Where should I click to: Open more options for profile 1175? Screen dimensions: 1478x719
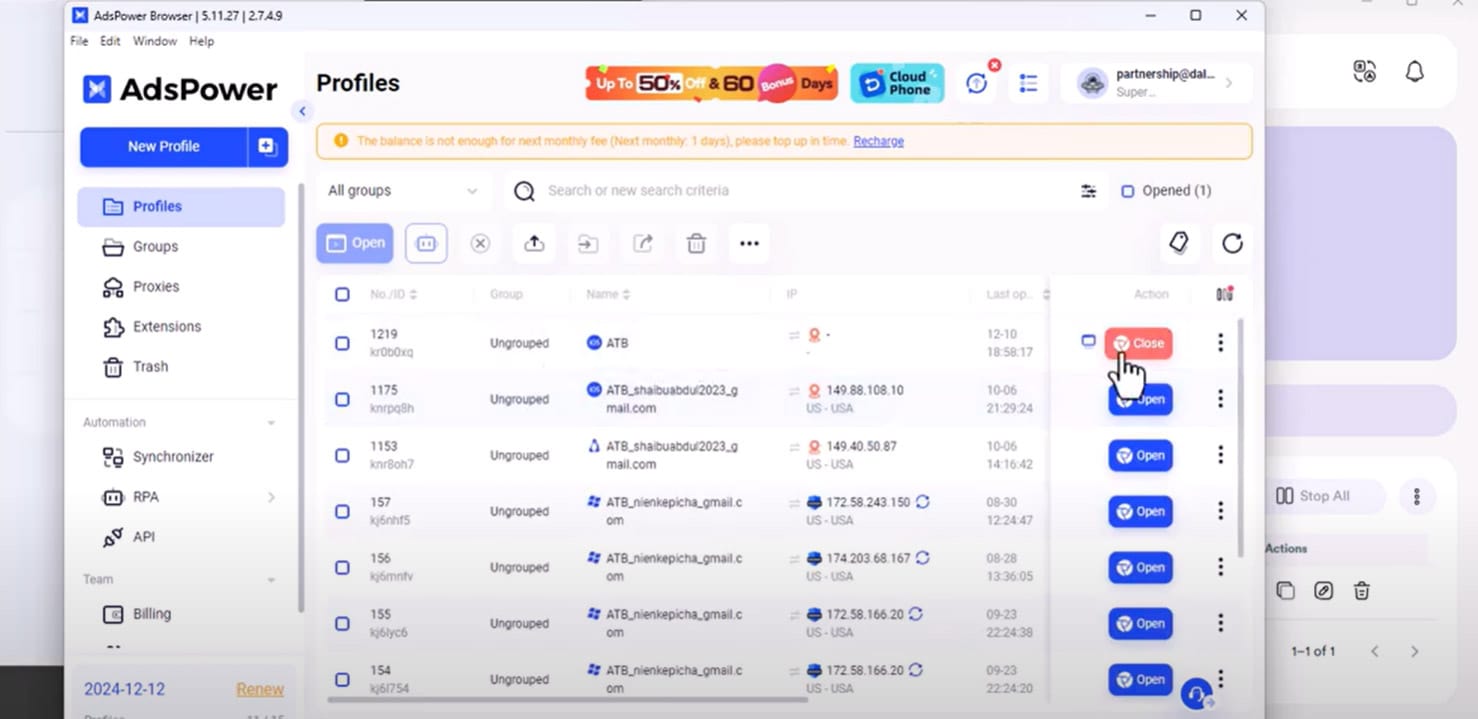click(x=1220, y=399)
